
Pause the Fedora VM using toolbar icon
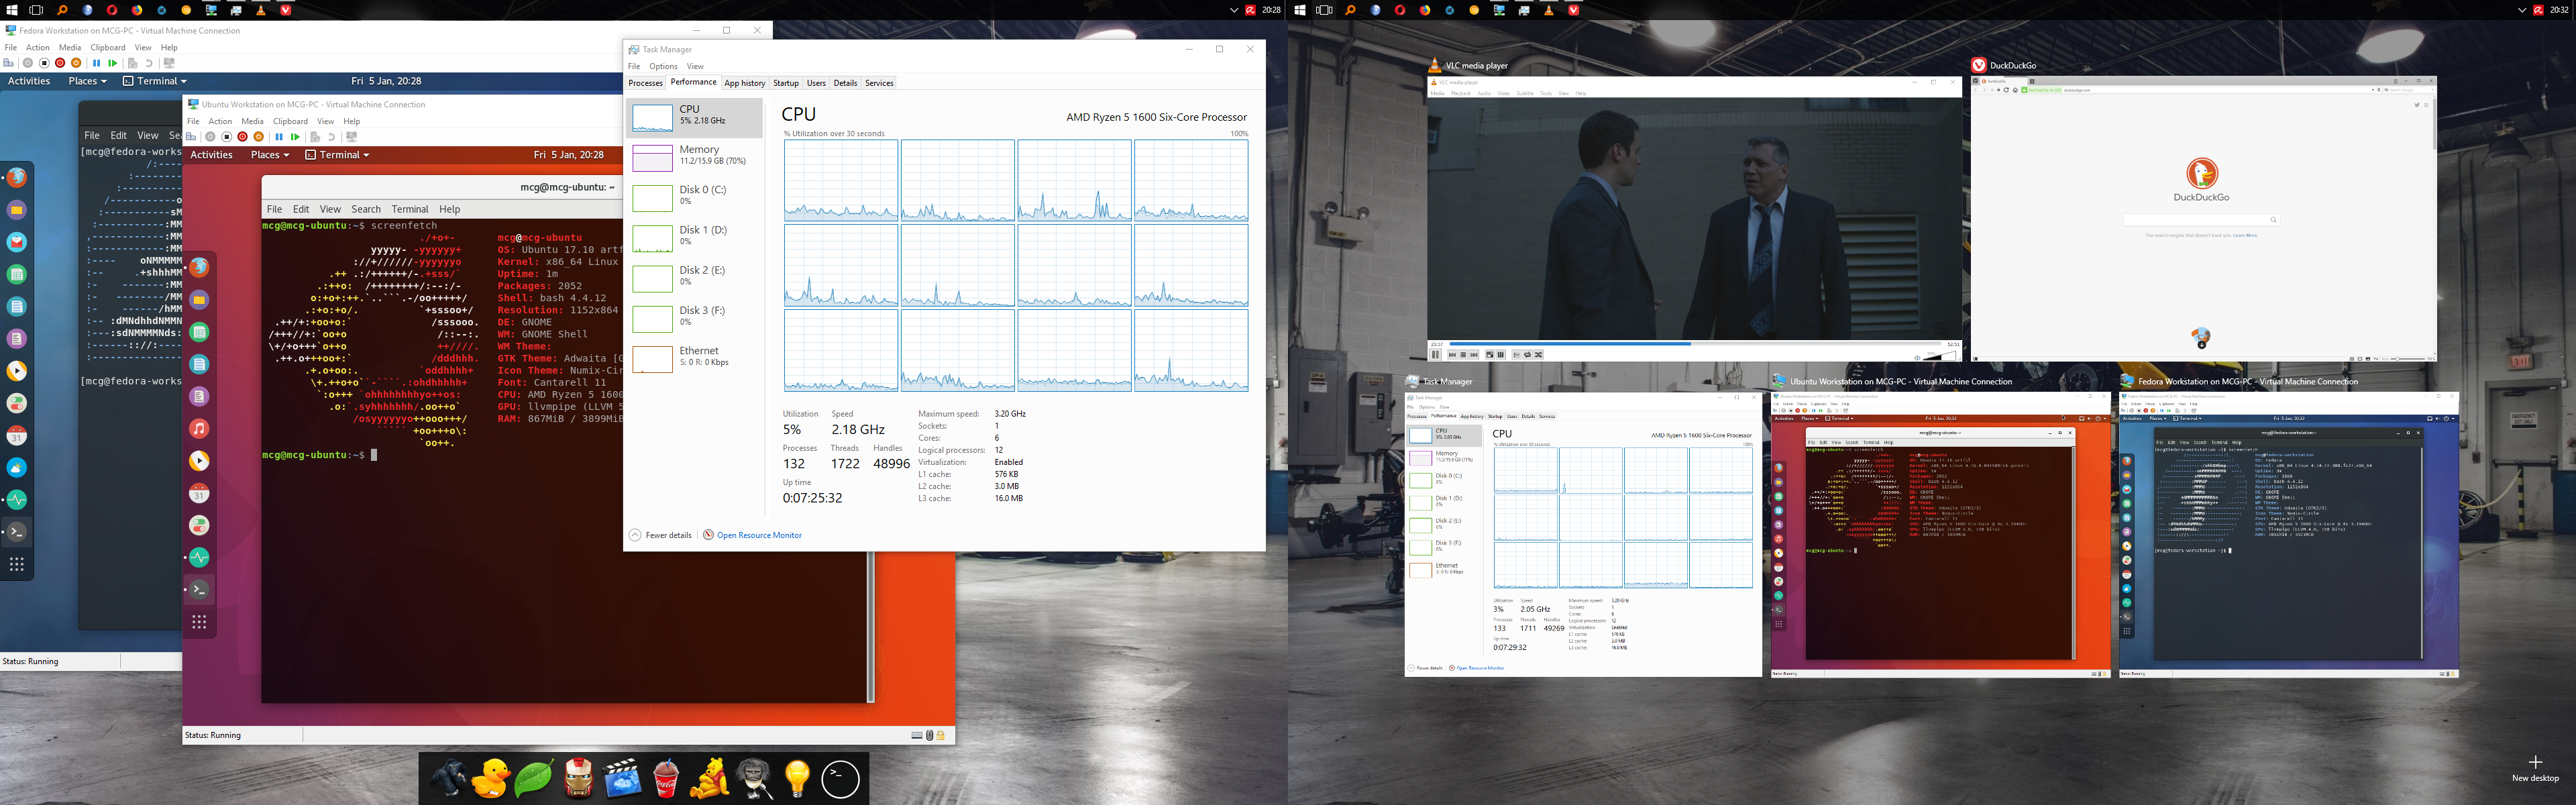click(97, 63)
